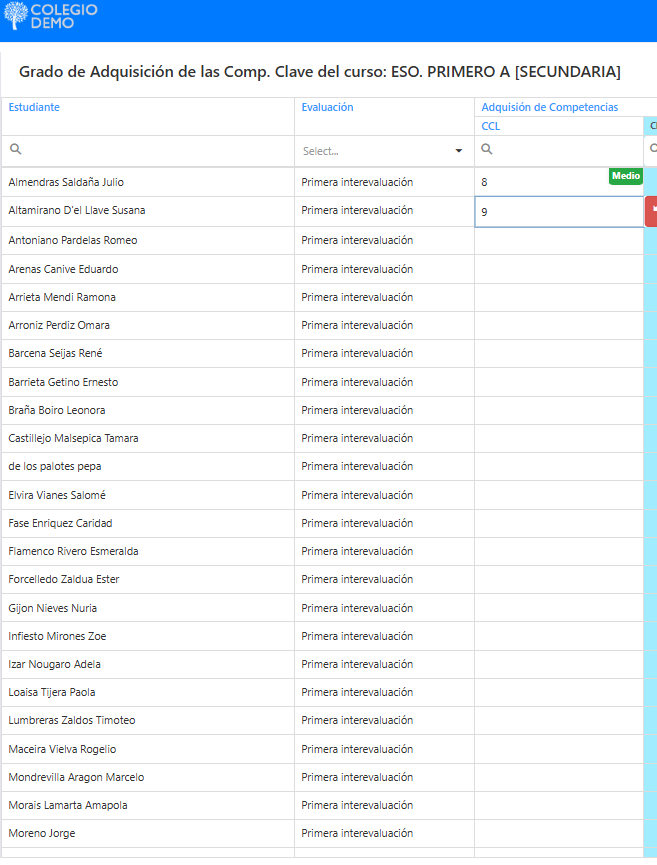This screenshot has width=657, height=865.
Task: Click CCL cell for Castillejo Malsepica Tamara
Action: click(x=557, y=438)
